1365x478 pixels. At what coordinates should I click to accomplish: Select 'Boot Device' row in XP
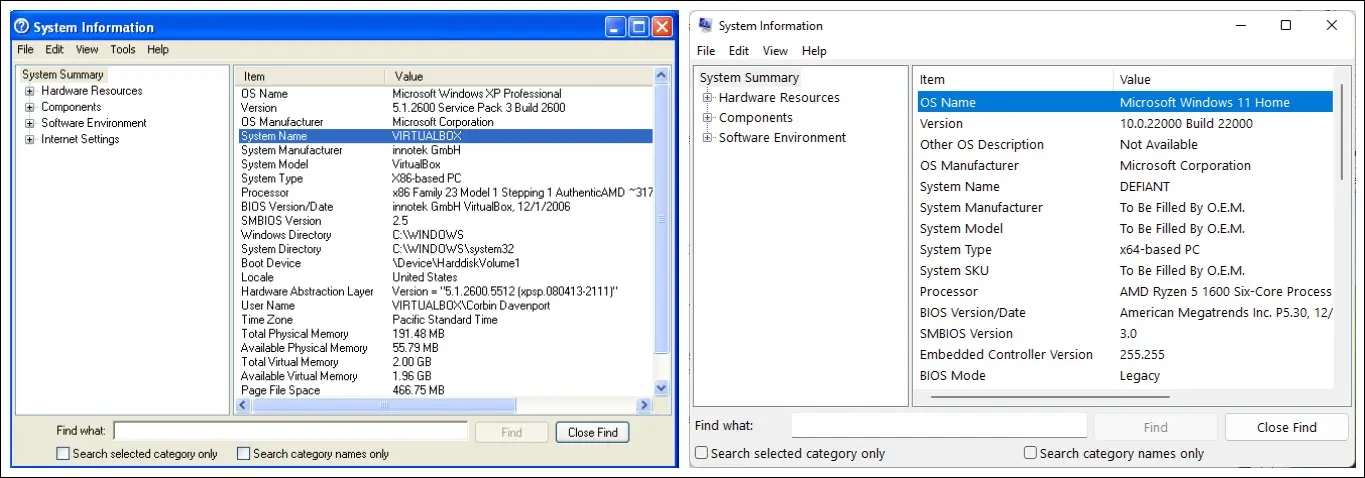(x=445, y=263)
